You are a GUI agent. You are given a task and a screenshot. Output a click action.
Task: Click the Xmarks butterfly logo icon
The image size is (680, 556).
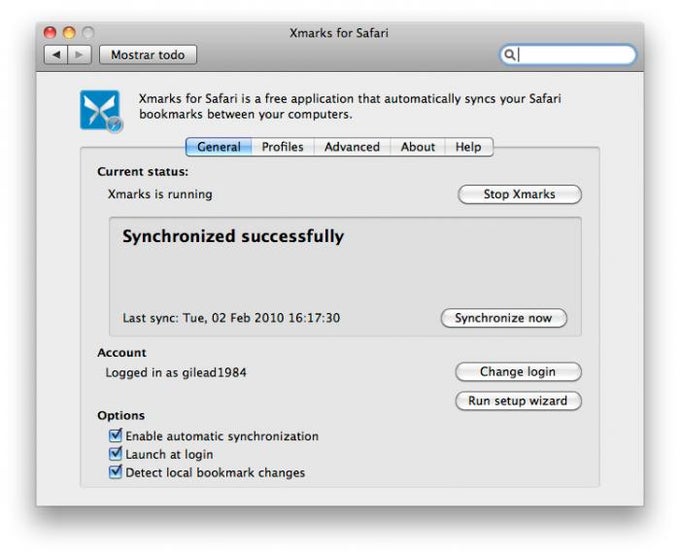(x=101, y=110)
